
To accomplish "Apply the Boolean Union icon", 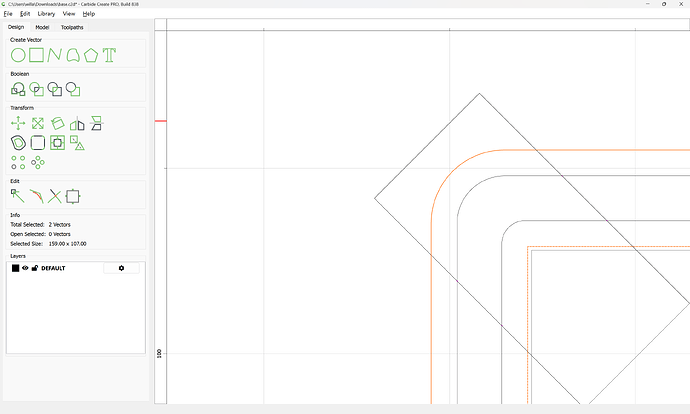I will [18, 89].
